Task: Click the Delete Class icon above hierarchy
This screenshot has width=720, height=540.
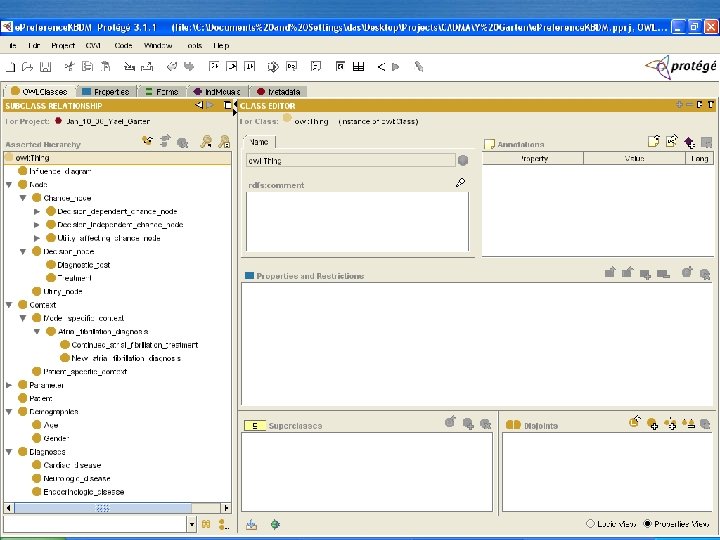Action: [182, 142]
